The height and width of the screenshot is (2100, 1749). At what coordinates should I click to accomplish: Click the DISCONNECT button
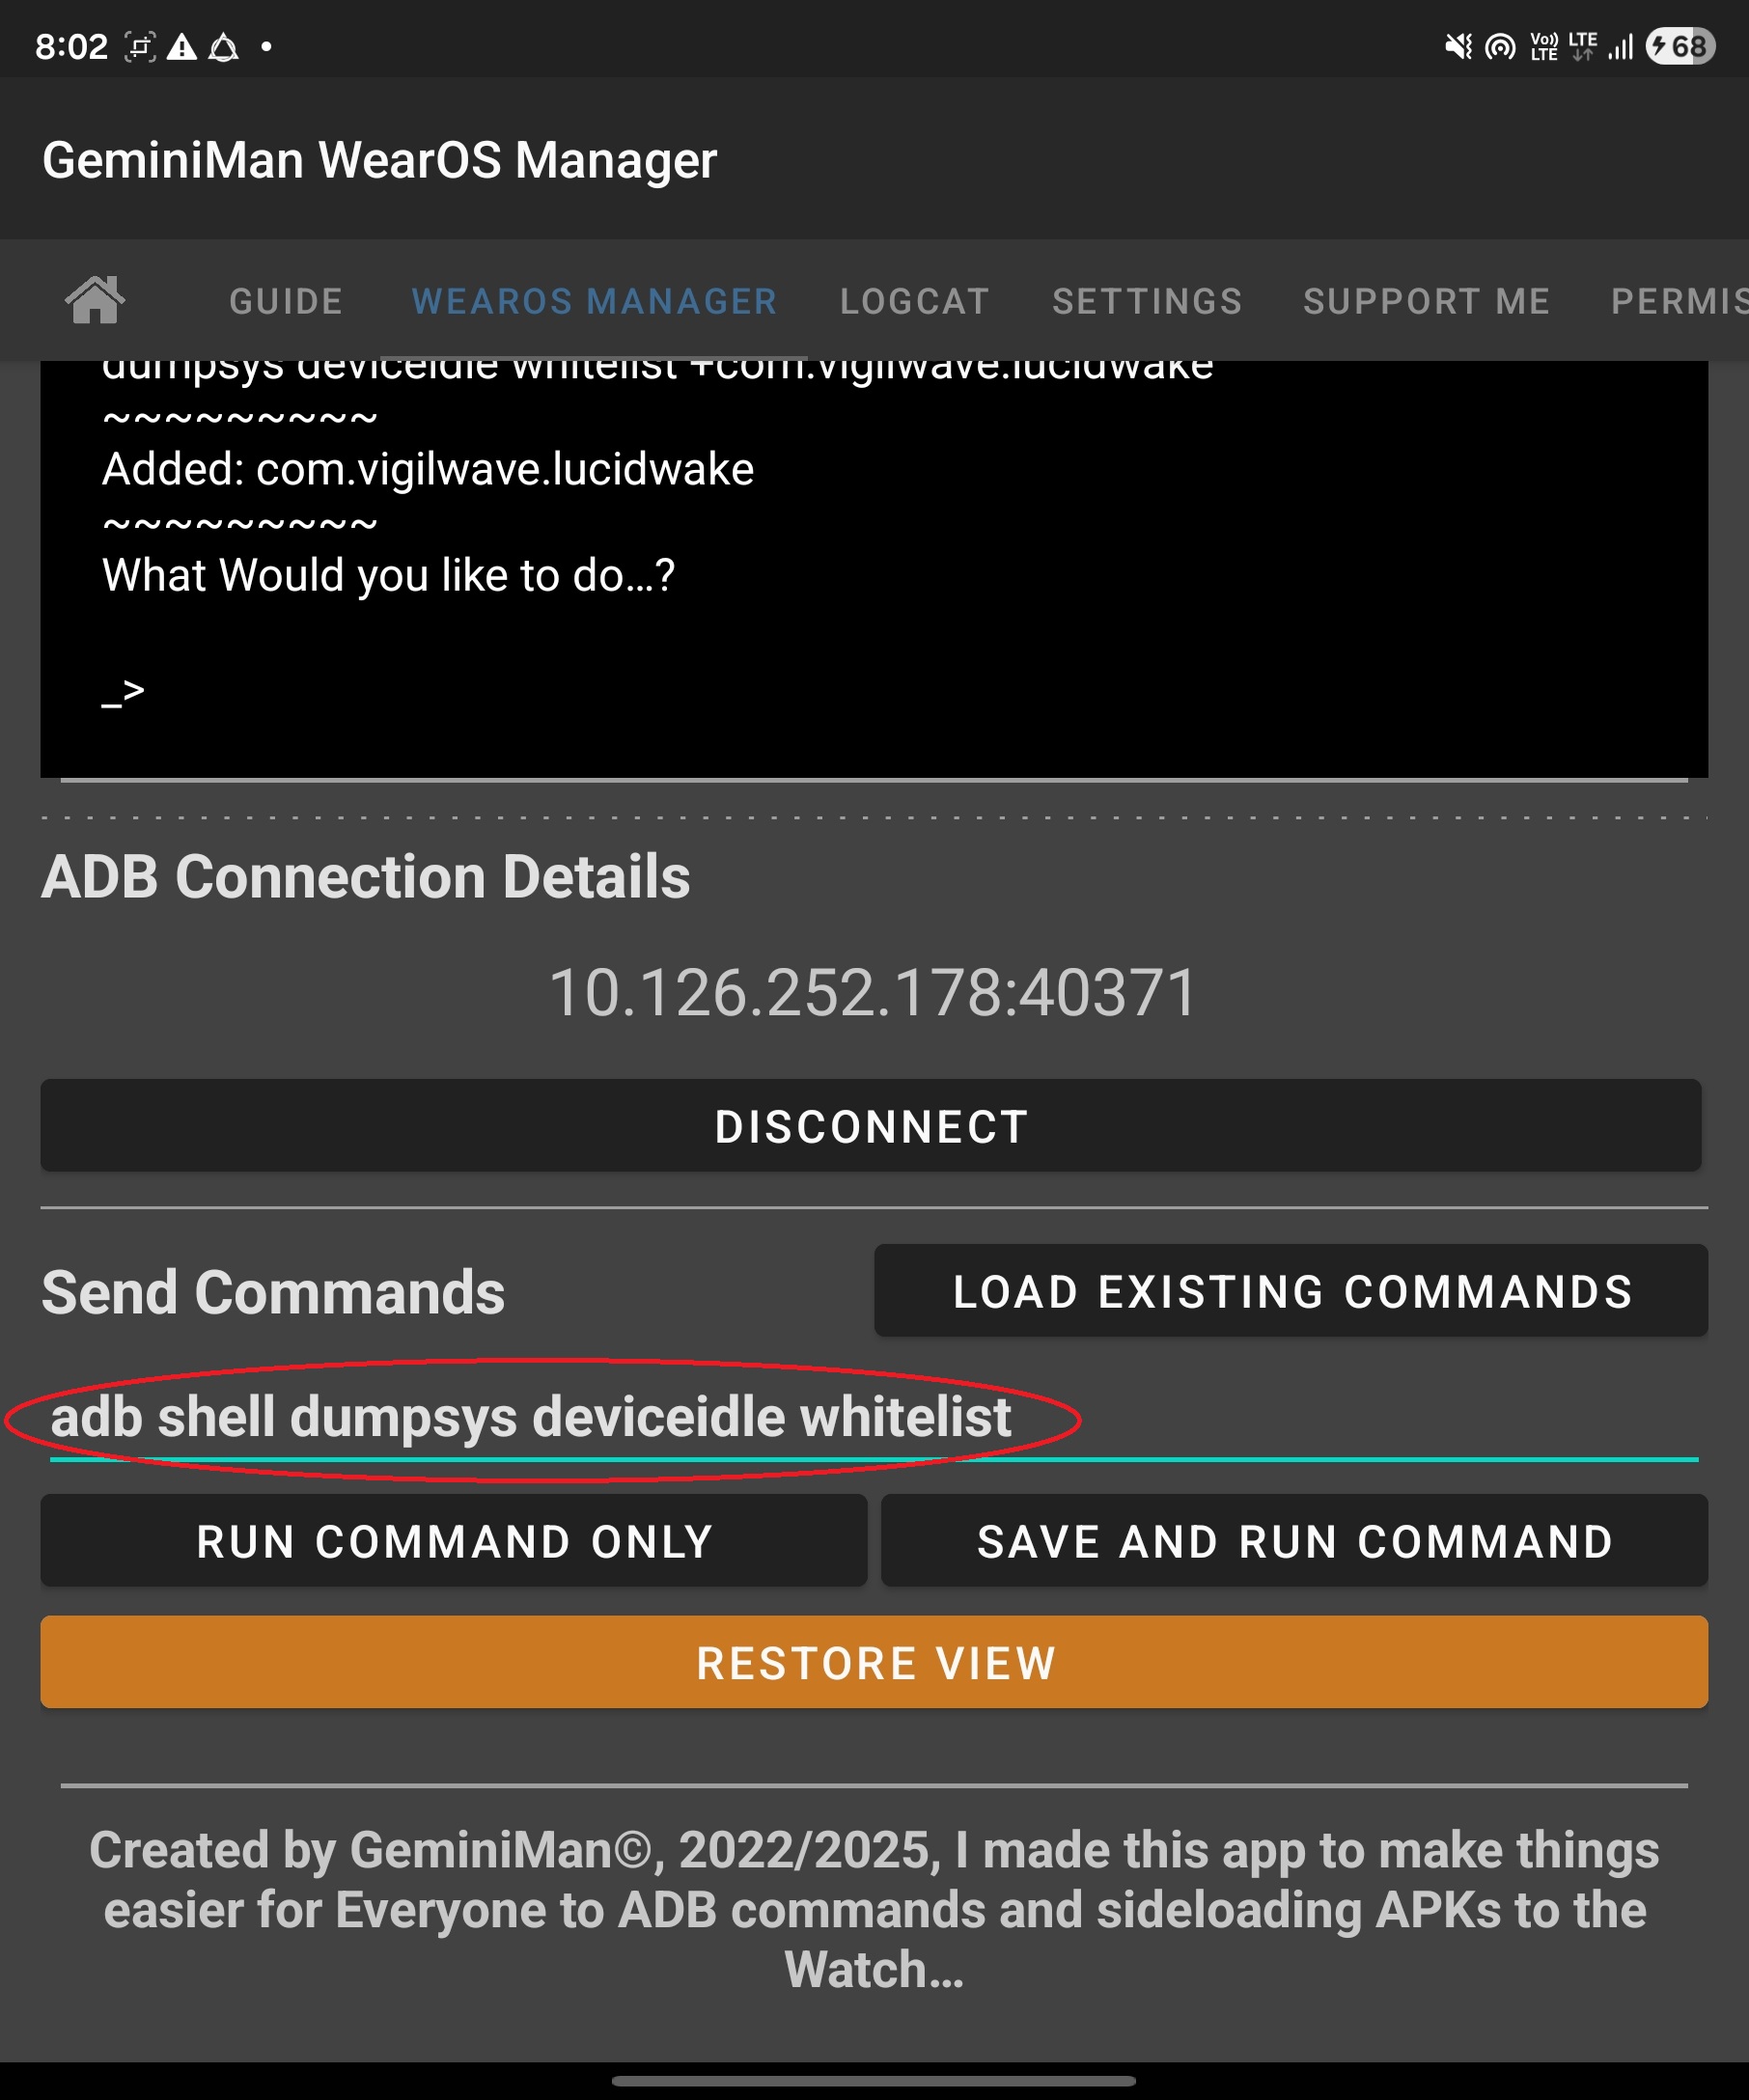871,1126
